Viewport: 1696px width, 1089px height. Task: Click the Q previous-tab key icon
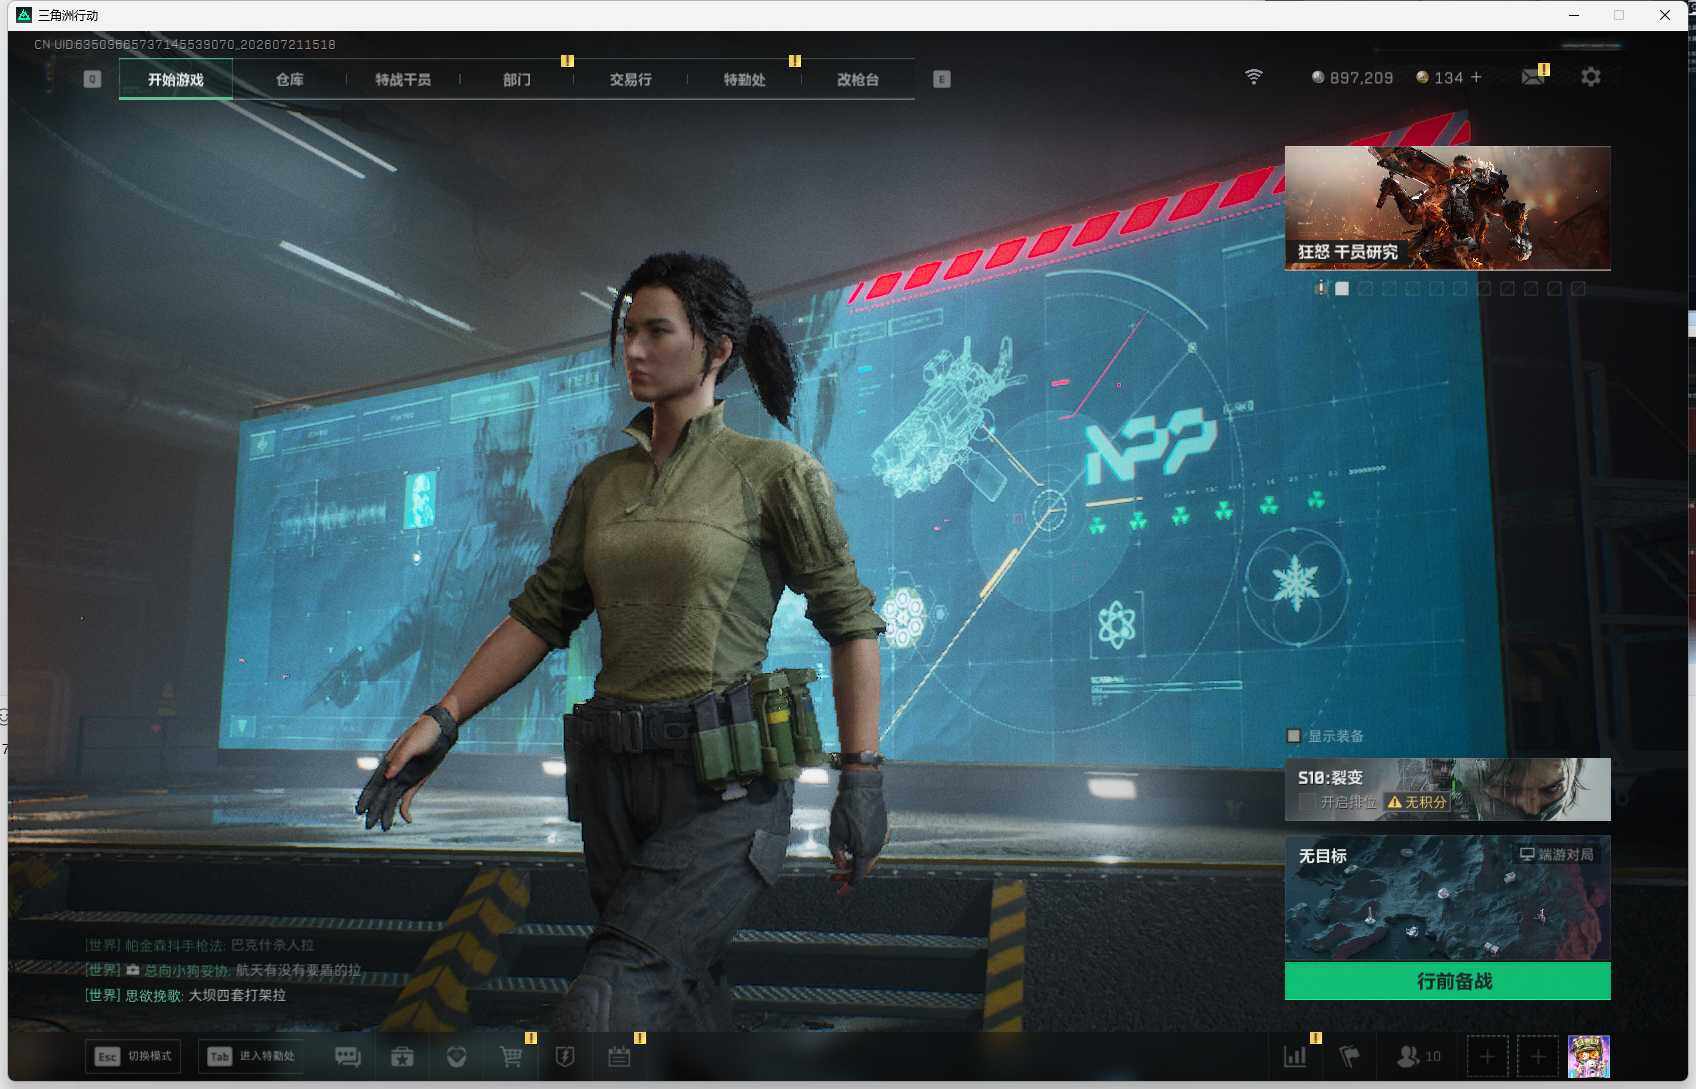[x=92, y=79]
